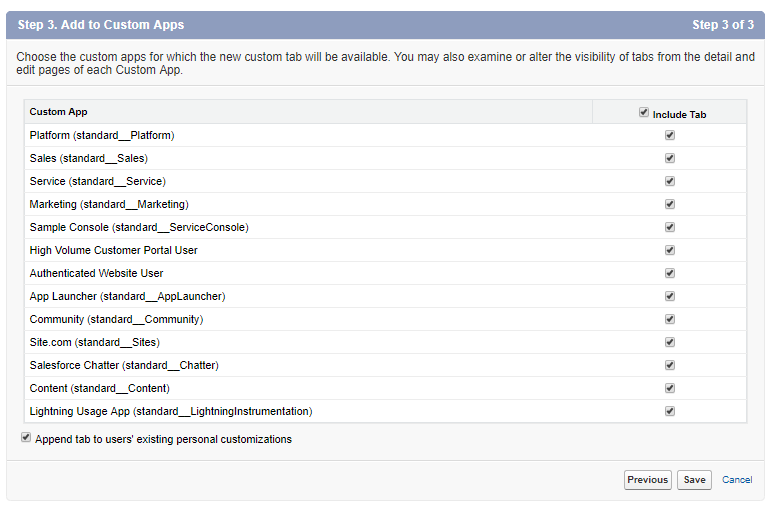The image size is (772, 507).
Task: Click the Custom App column header
Action: click(59, 112)
